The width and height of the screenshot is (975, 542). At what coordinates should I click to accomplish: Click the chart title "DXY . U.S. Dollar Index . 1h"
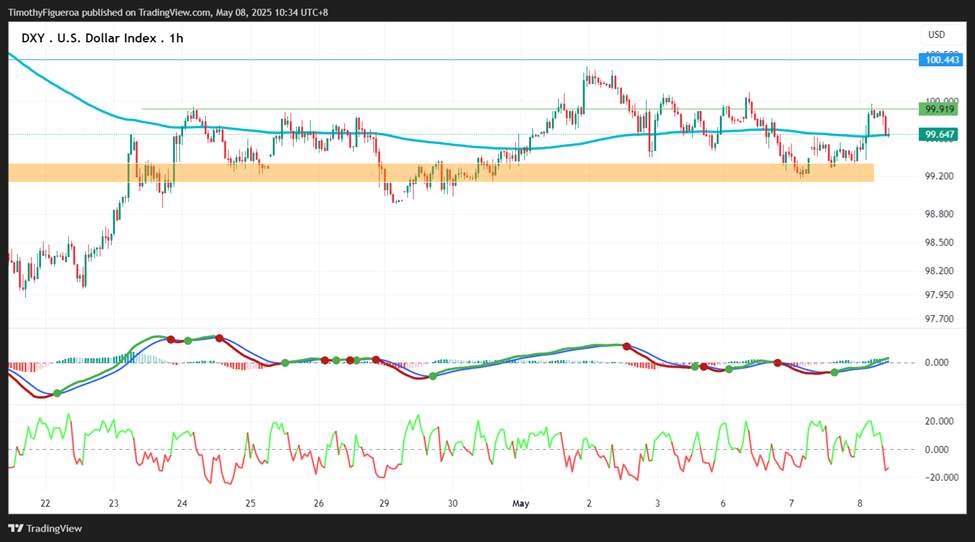point(102,38)
